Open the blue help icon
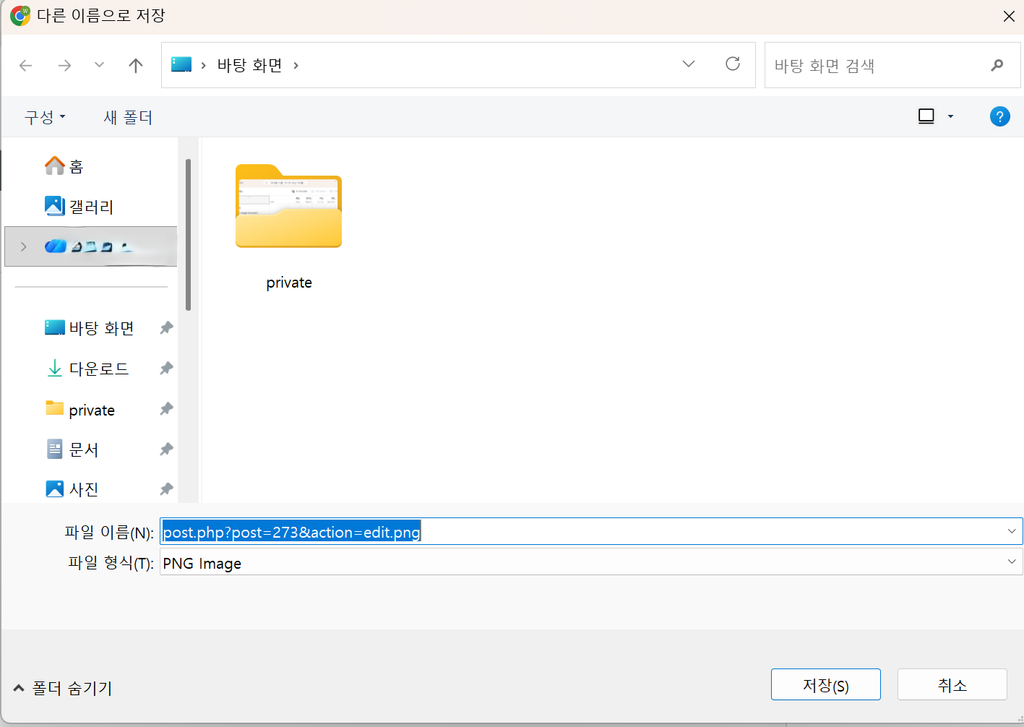 point(1000,117)
